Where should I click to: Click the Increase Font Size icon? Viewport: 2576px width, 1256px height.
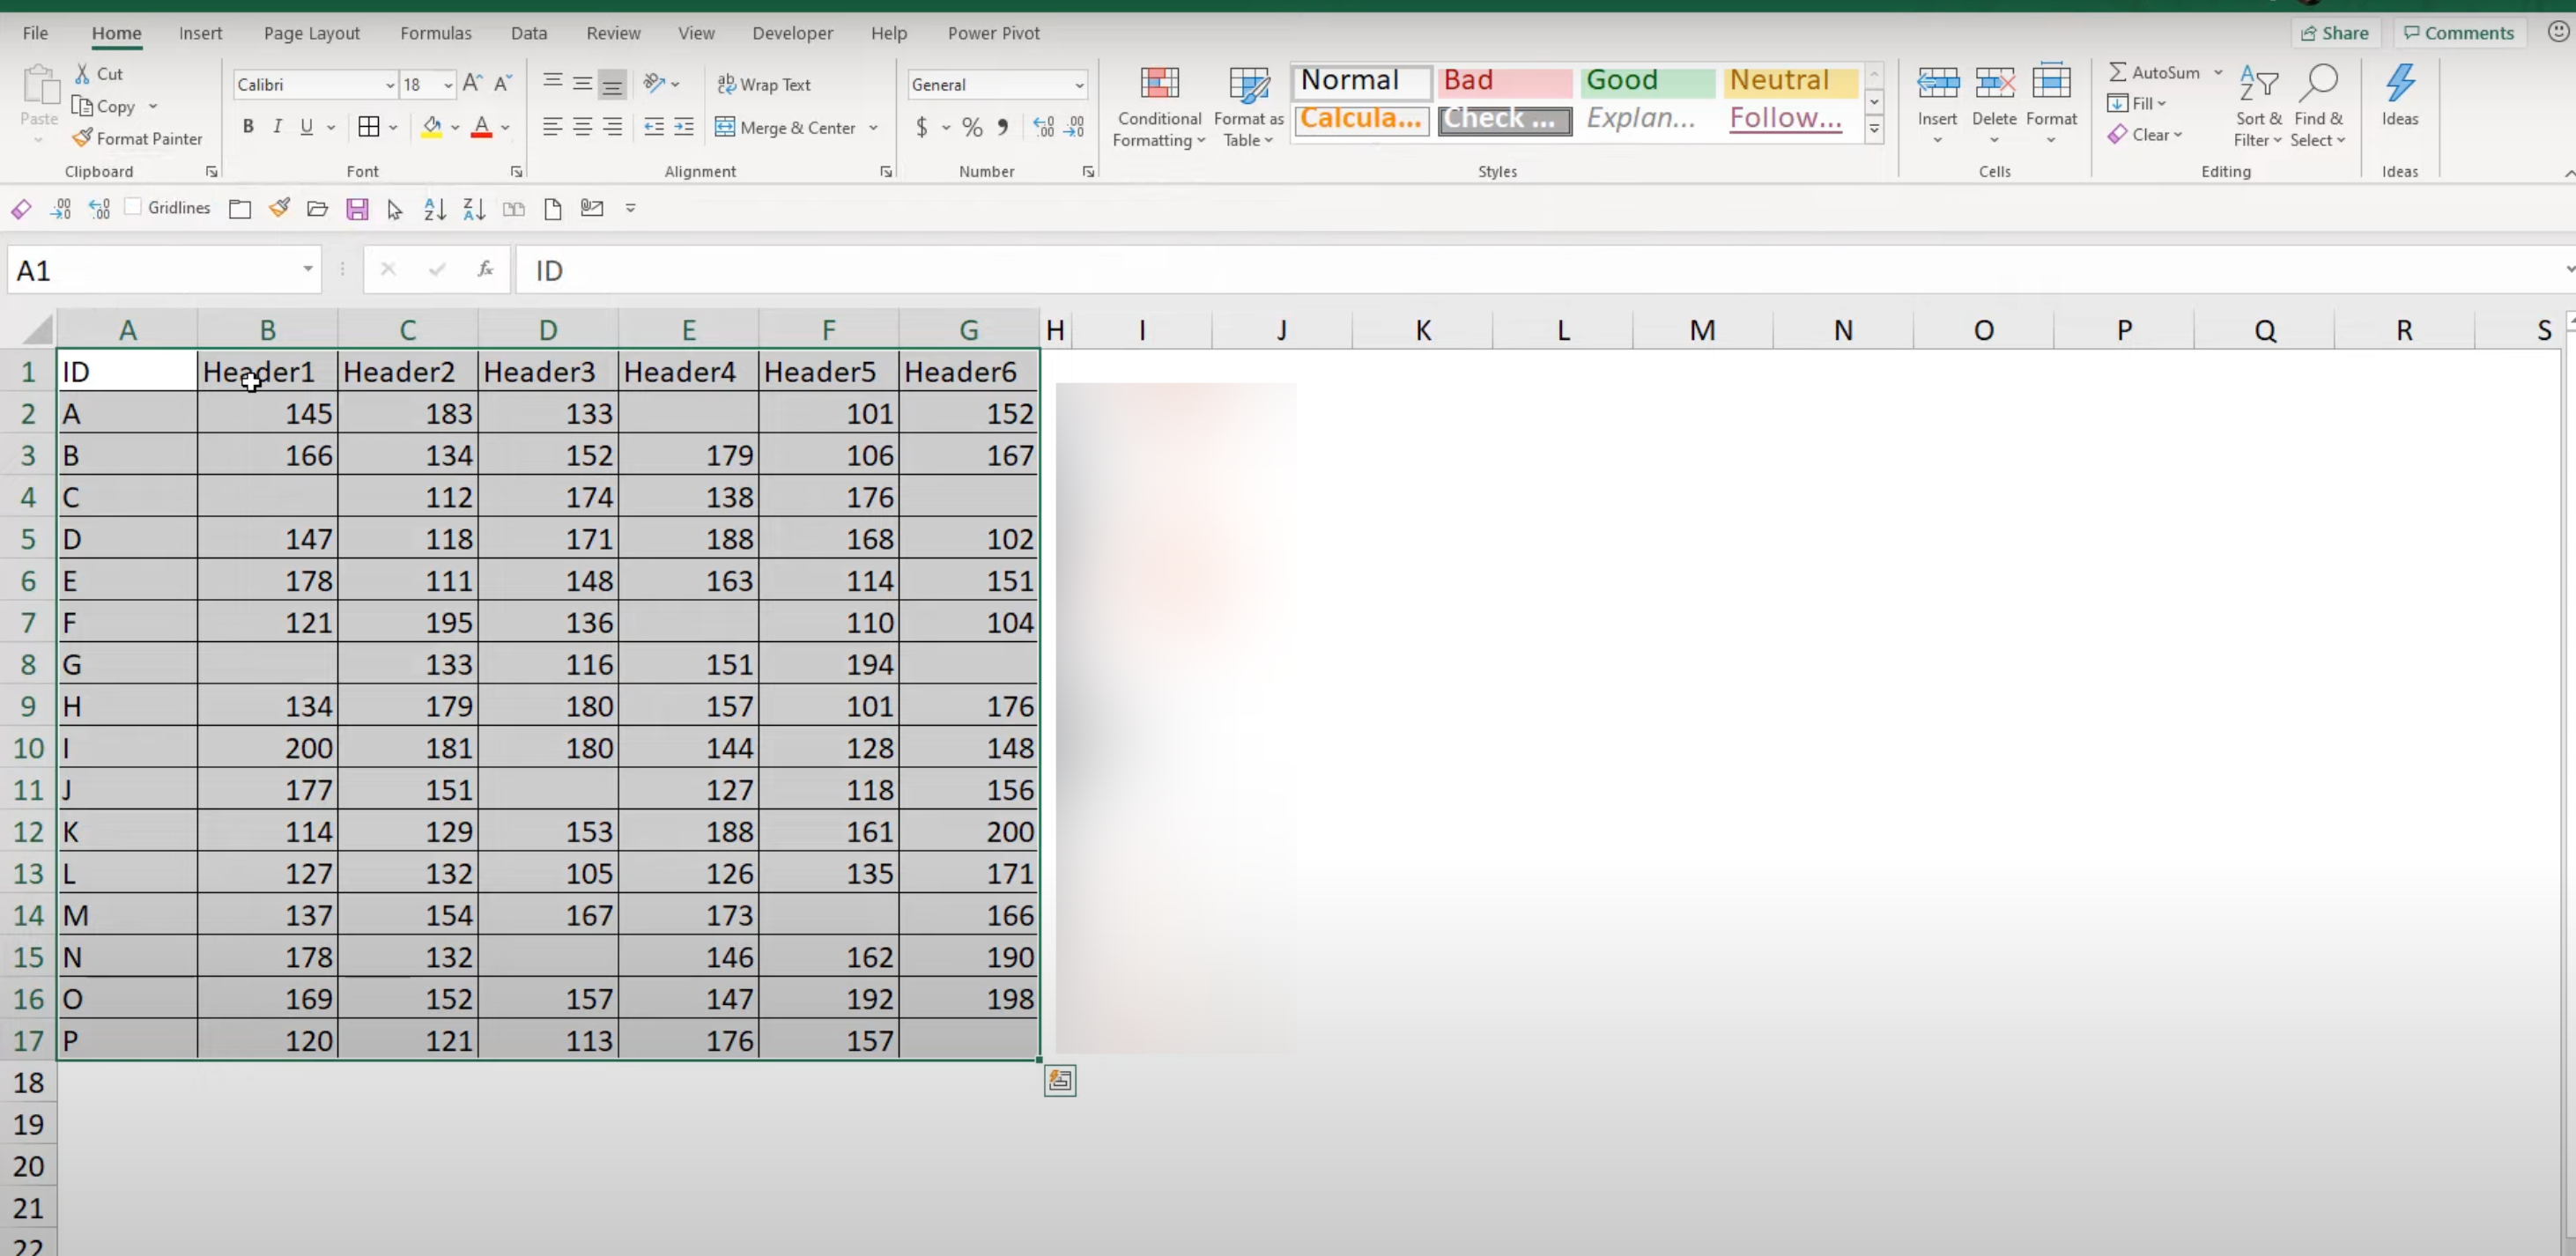tap(472, 84)
